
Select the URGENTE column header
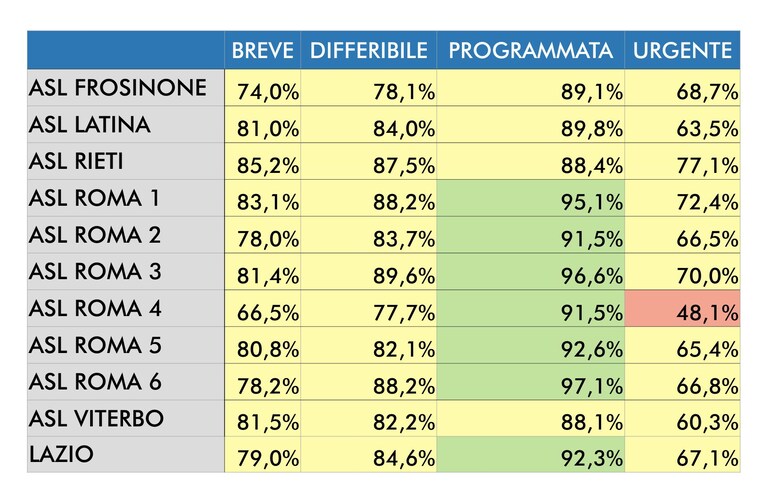pyautogui.click(x=682, y=50)
